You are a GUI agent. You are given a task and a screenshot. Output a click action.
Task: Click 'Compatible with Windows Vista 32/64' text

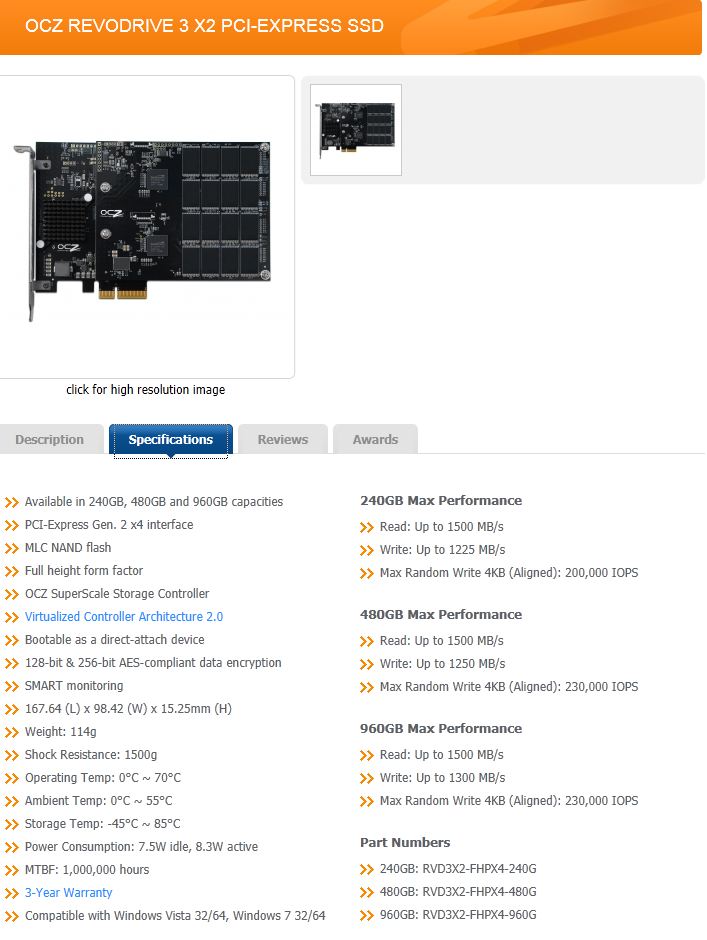[175, 915]
